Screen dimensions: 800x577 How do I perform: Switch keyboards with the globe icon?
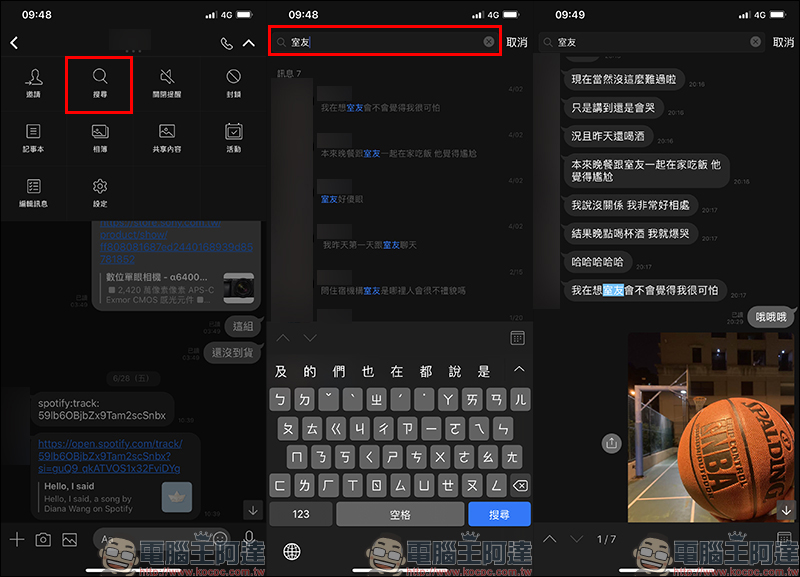pos(292,551)
